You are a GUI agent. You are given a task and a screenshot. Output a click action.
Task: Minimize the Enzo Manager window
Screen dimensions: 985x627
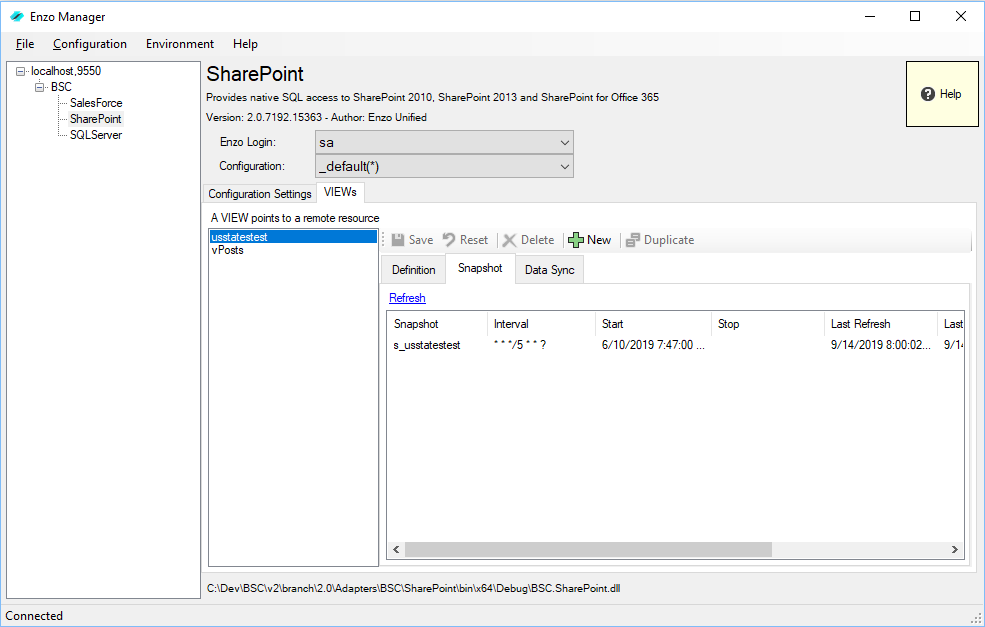tap(870, 16)
